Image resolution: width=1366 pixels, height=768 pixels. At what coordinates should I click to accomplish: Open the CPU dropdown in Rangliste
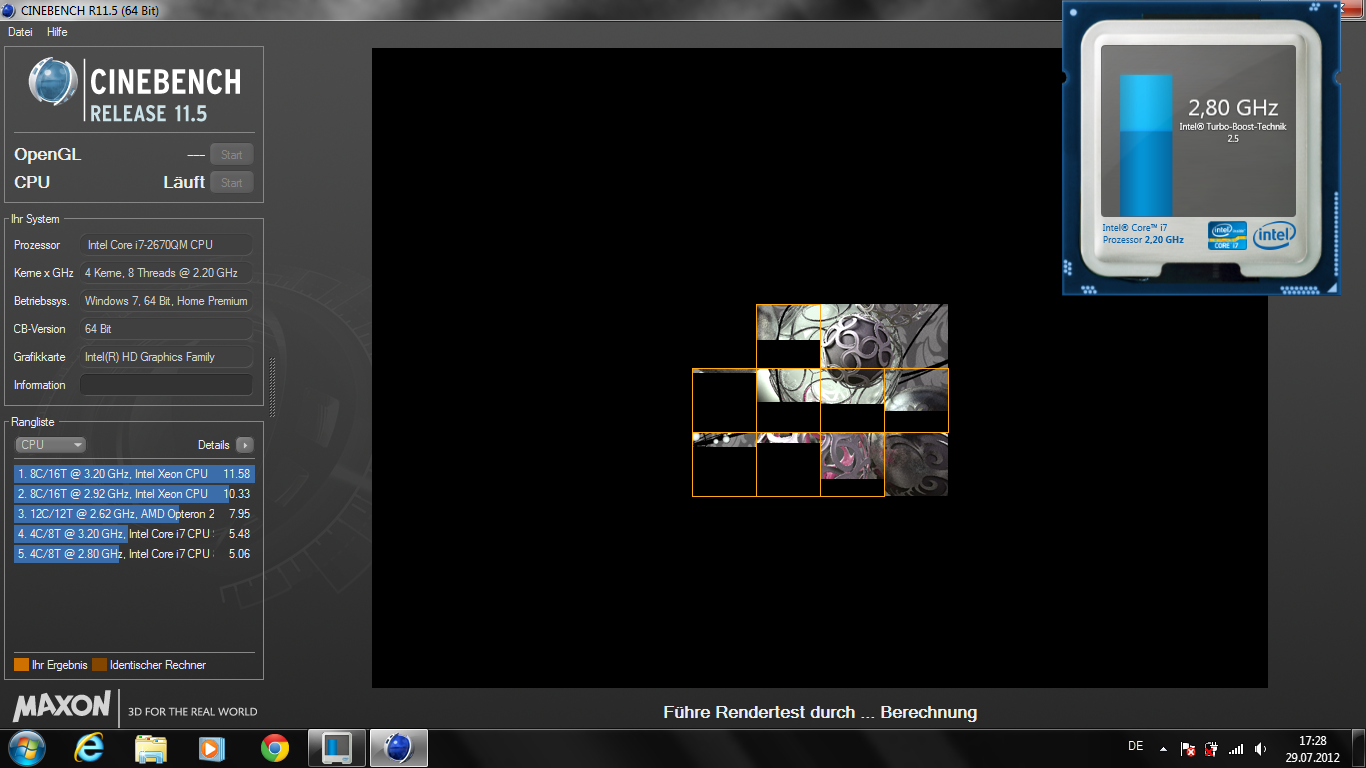50,445
